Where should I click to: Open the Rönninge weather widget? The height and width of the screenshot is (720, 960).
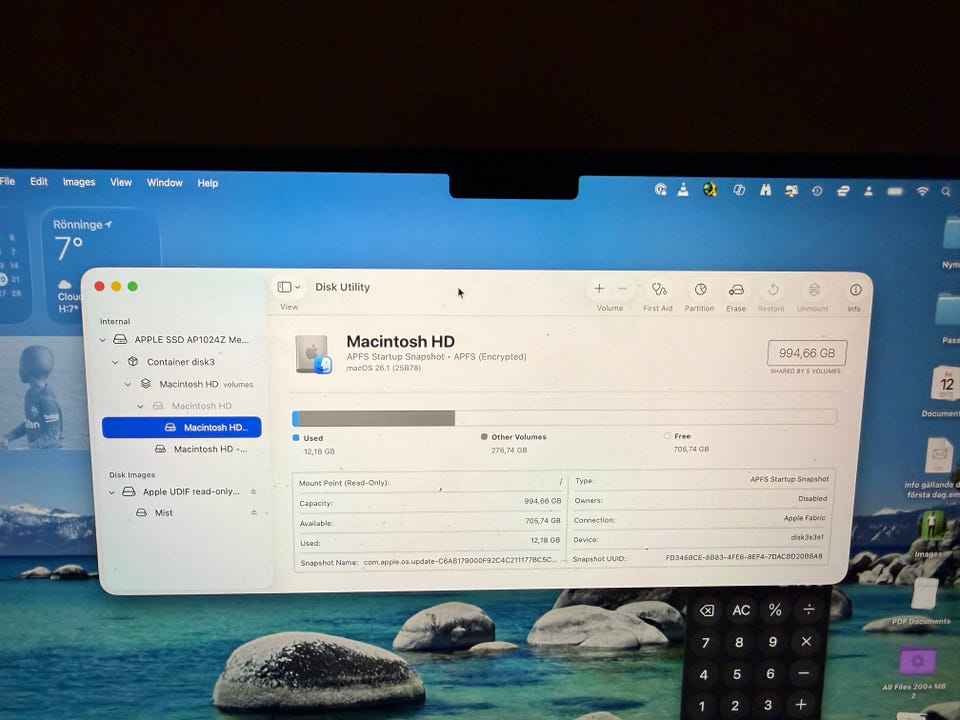101,265
